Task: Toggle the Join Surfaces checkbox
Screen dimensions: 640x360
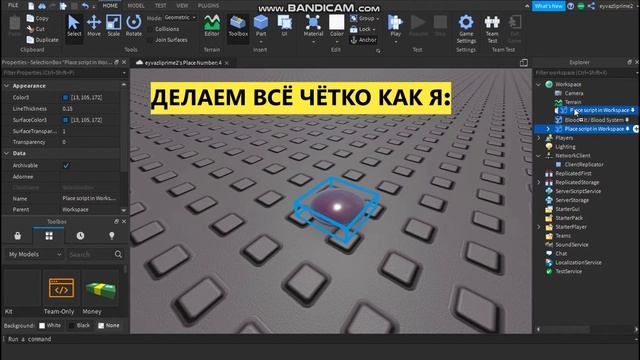Action: pyautogui.click(x=150, y=40)
